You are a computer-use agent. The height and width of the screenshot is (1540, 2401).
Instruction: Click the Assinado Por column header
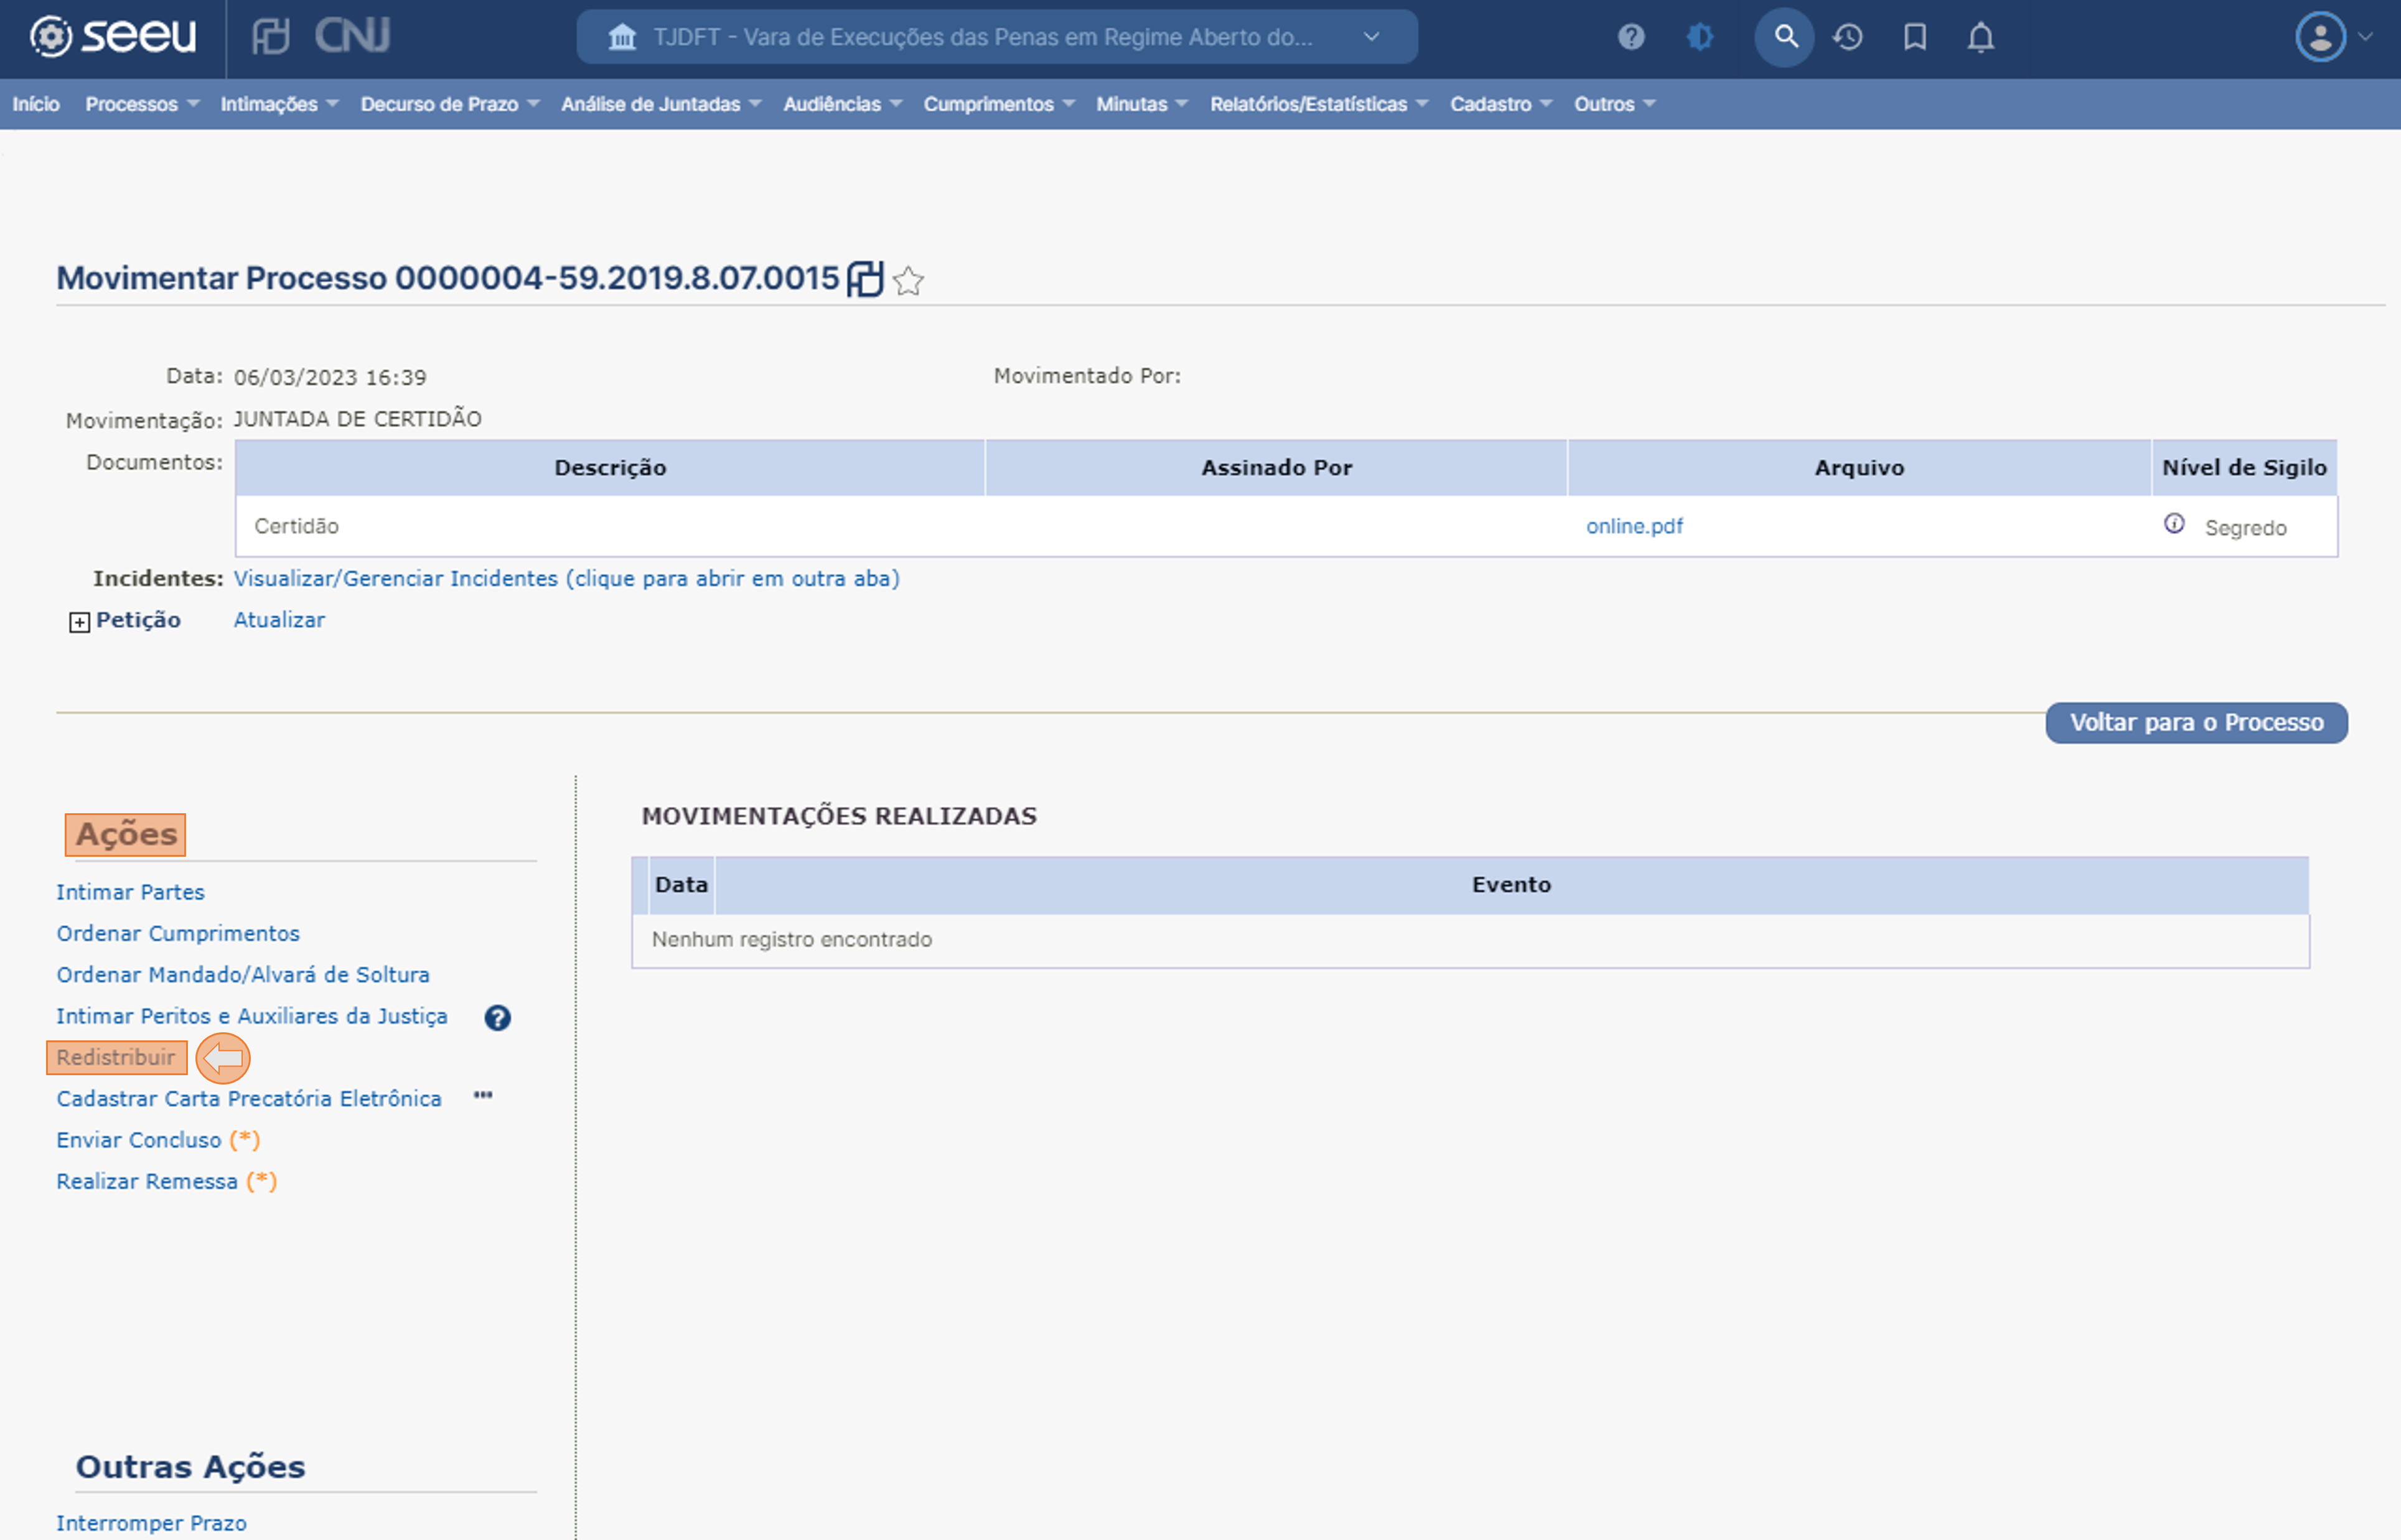(x=1276, y=468)
